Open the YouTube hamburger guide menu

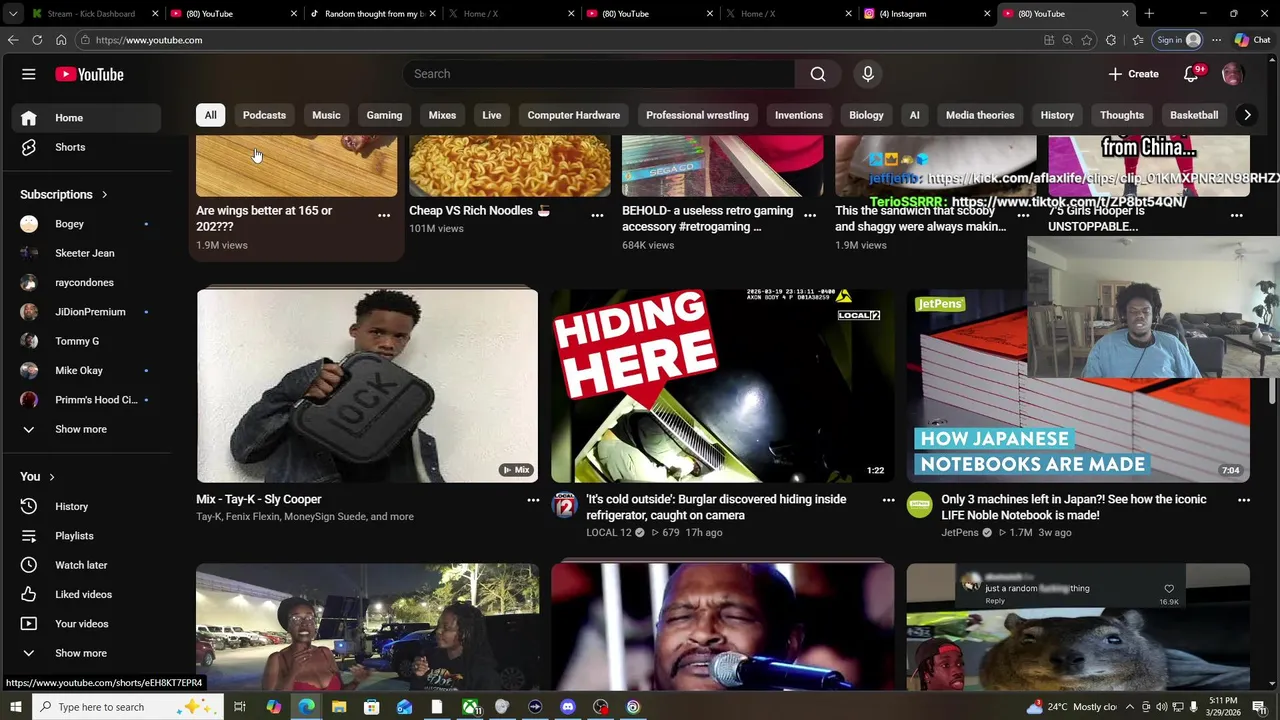(29, 74)
